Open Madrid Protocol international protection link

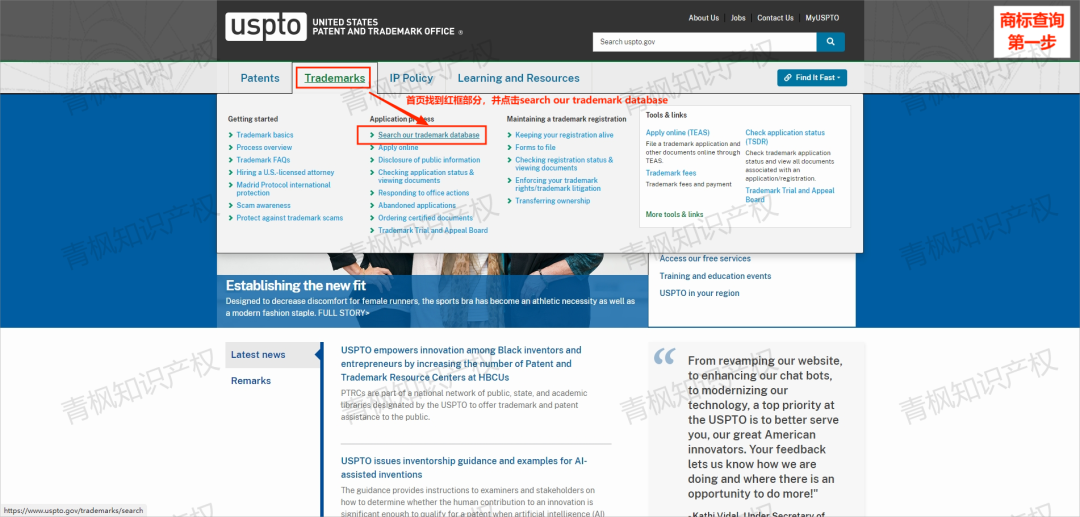283,189
